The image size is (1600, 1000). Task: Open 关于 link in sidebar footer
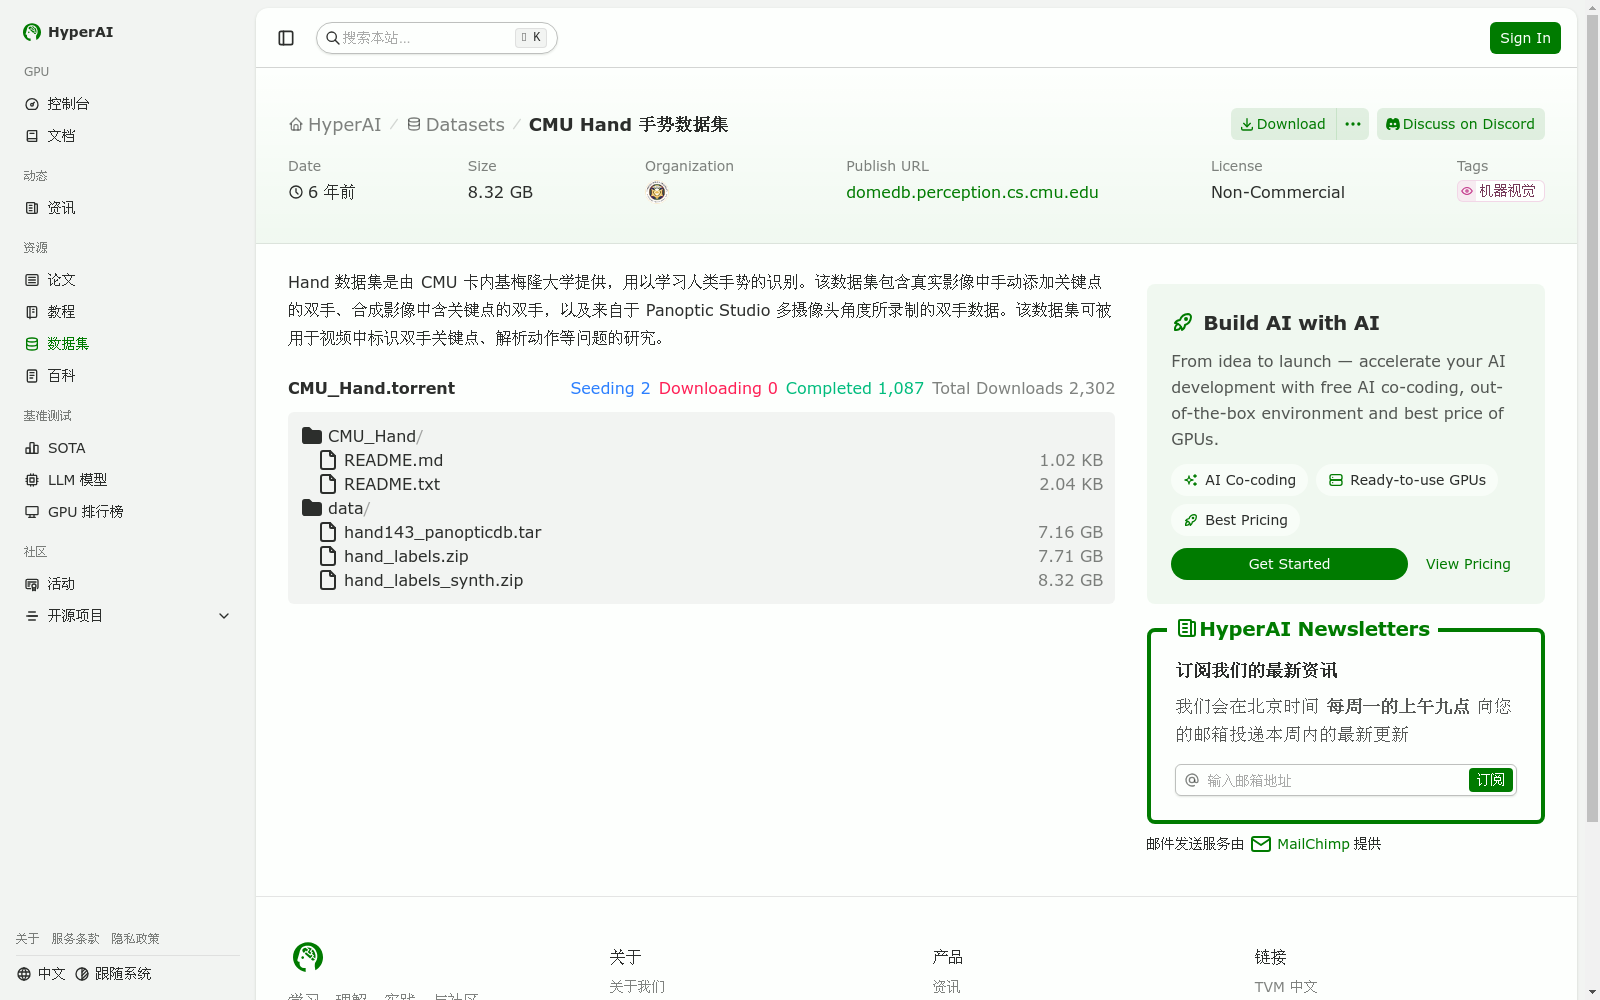[x=27, y=939]
